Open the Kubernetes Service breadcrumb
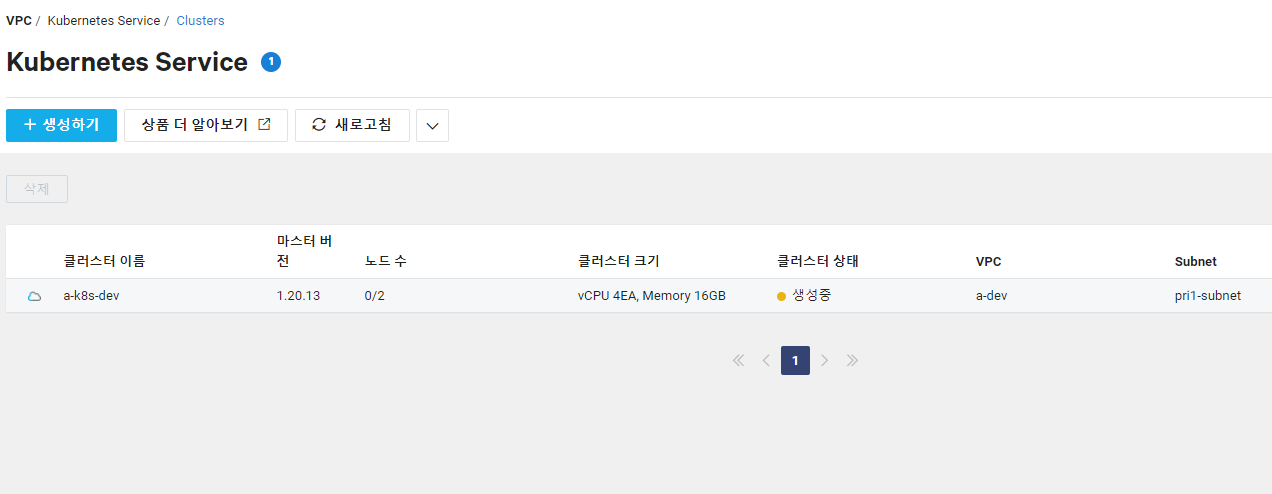 pos(104,20)
